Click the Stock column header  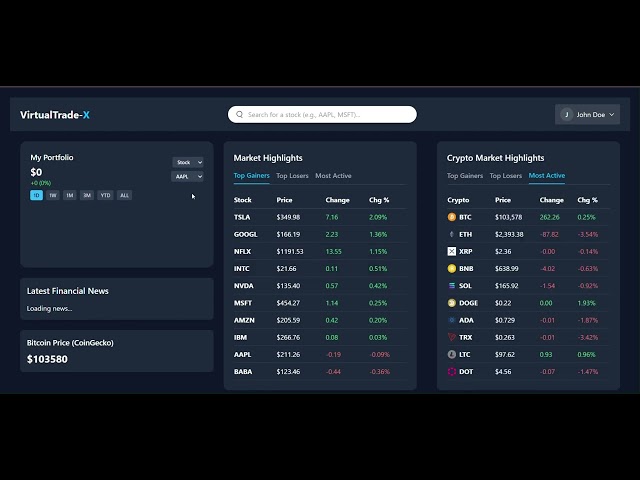pos(242,200)
